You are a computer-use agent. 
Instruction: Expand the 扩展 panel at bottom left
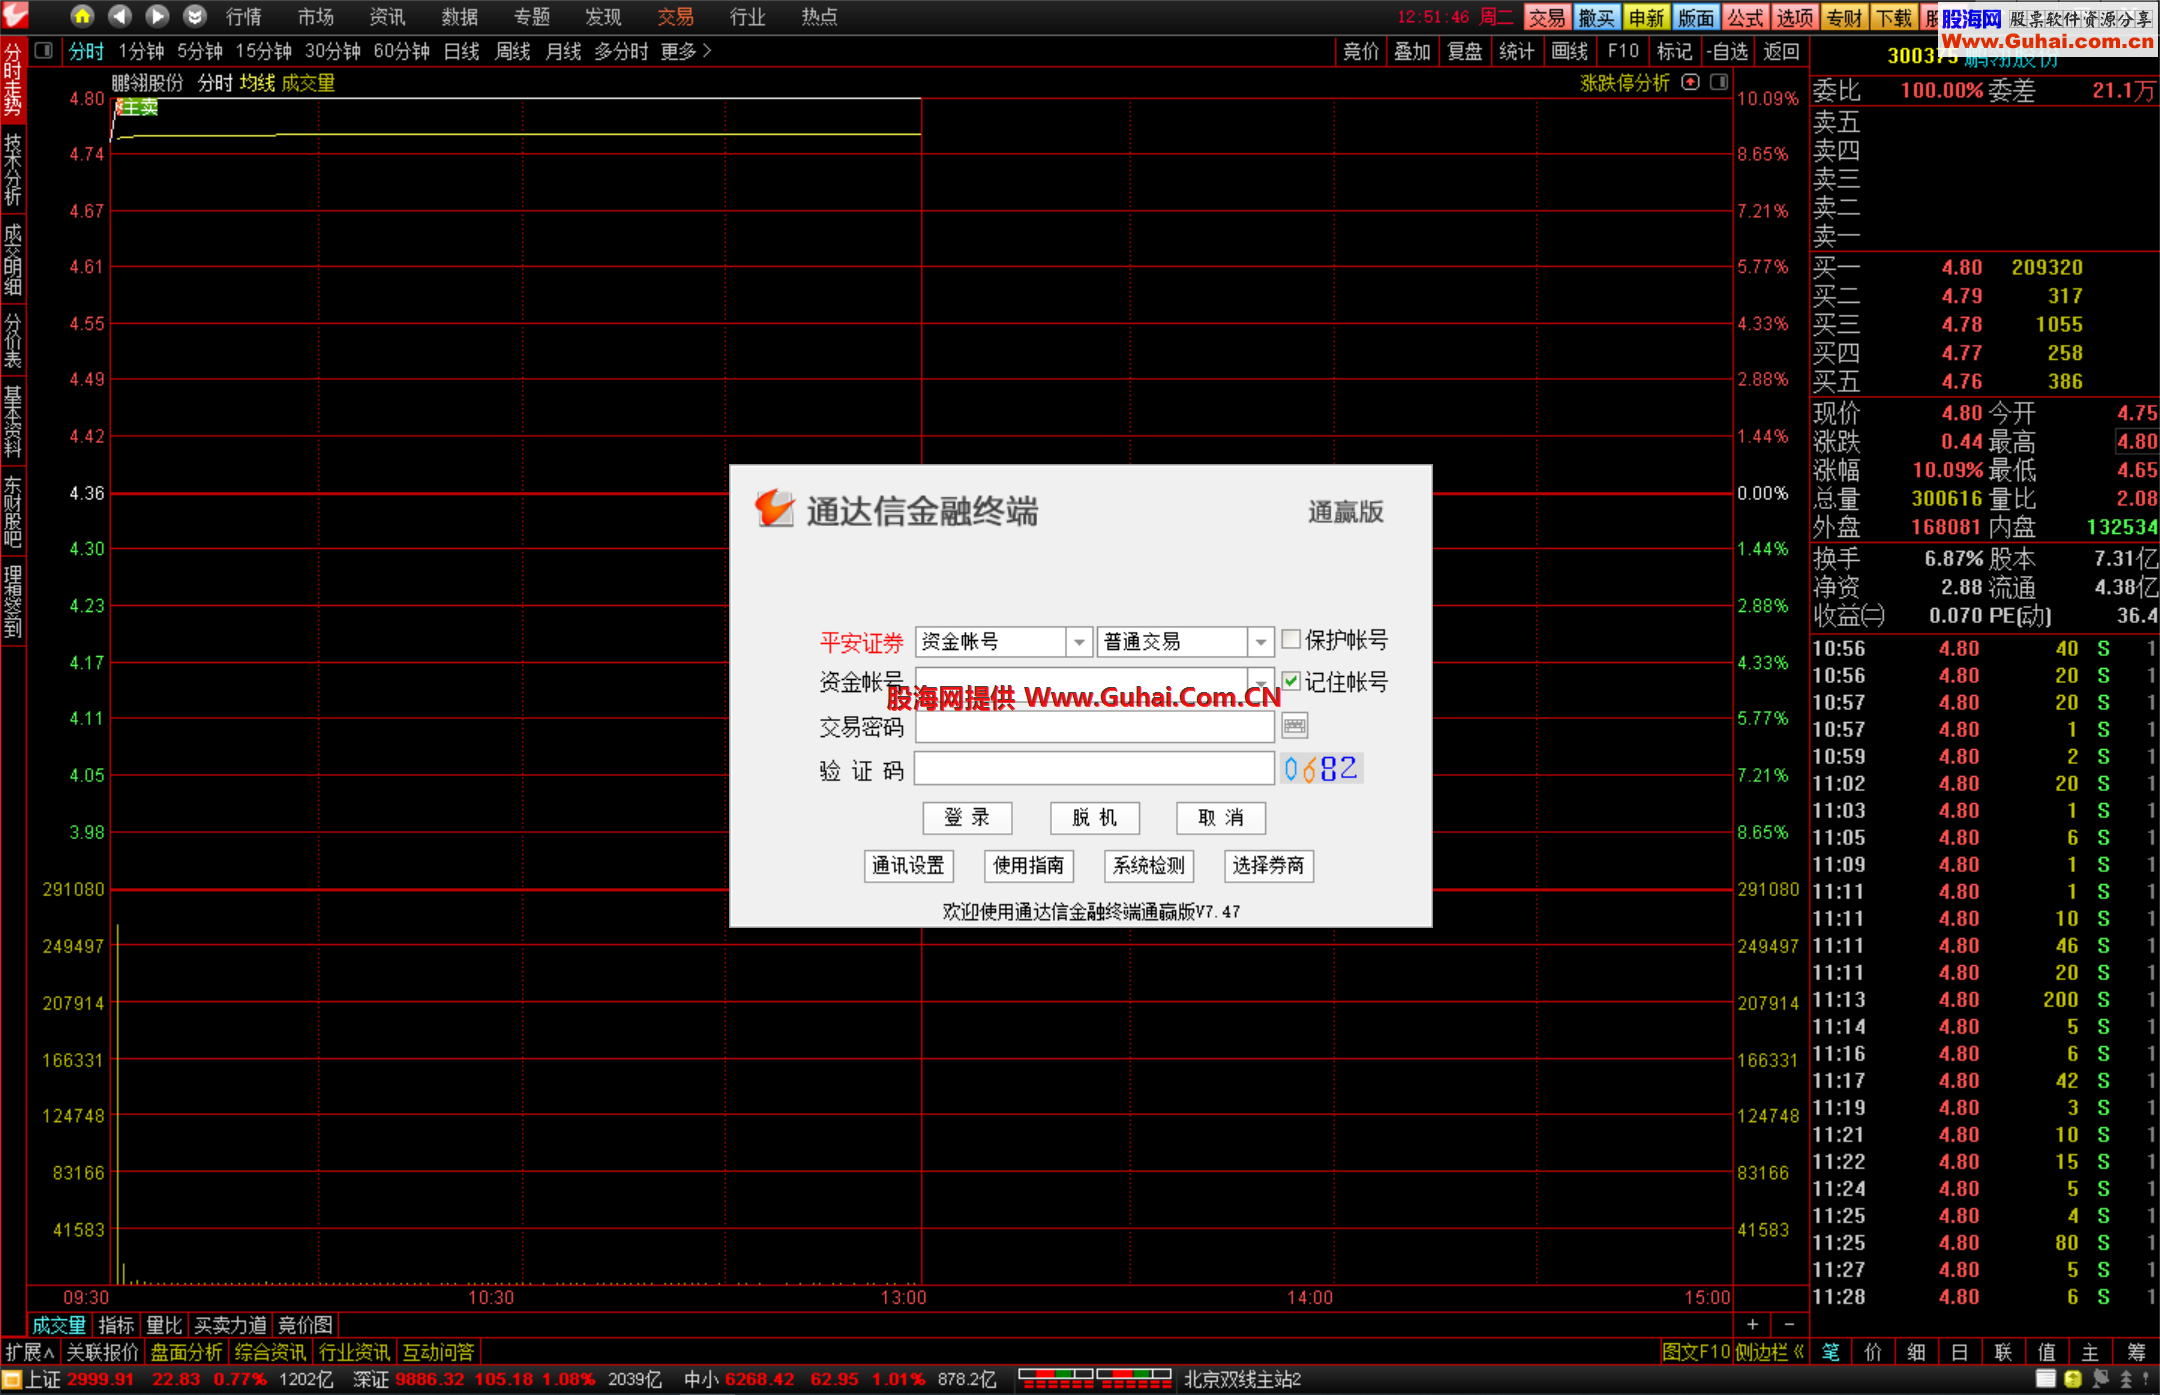pyautogui.click(x=29, y=1352)
